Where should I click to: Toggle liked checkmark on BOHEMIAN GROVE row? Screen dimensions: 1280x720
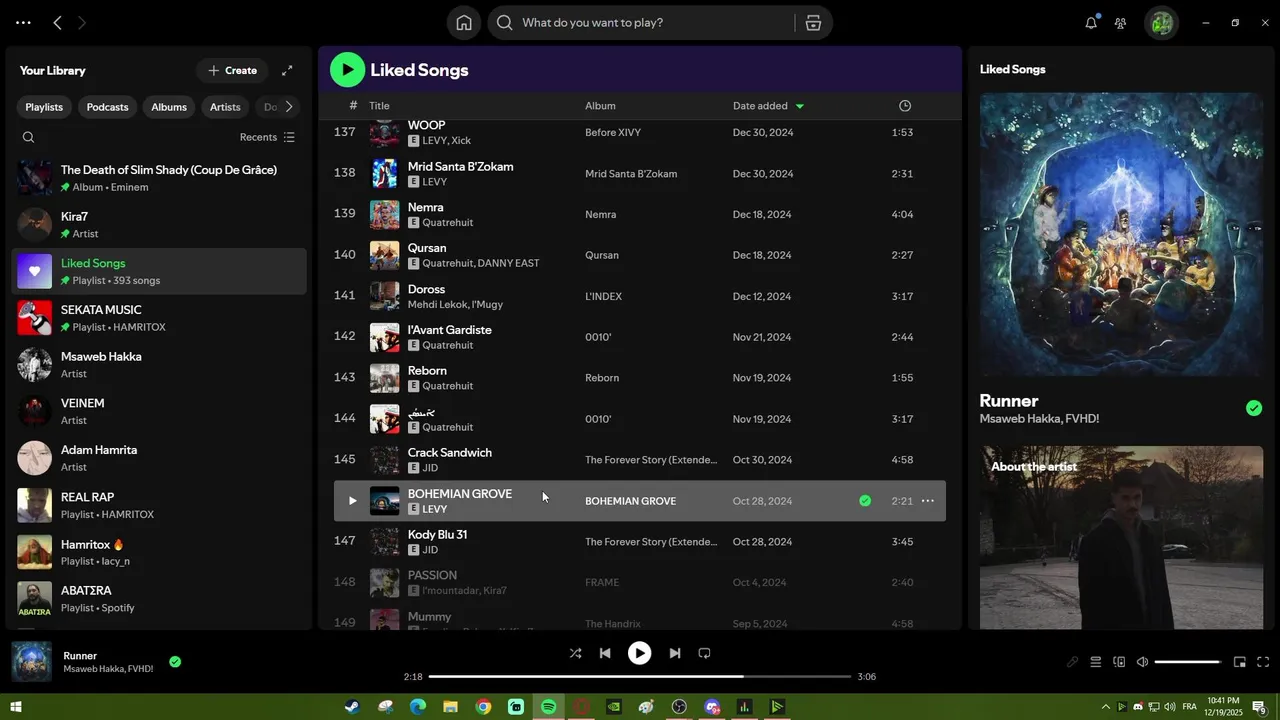[865, 501]
